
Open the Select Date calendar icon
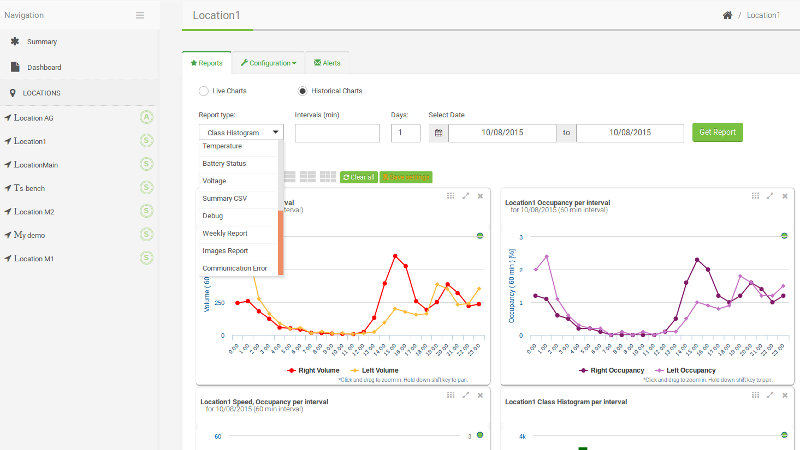438,133
